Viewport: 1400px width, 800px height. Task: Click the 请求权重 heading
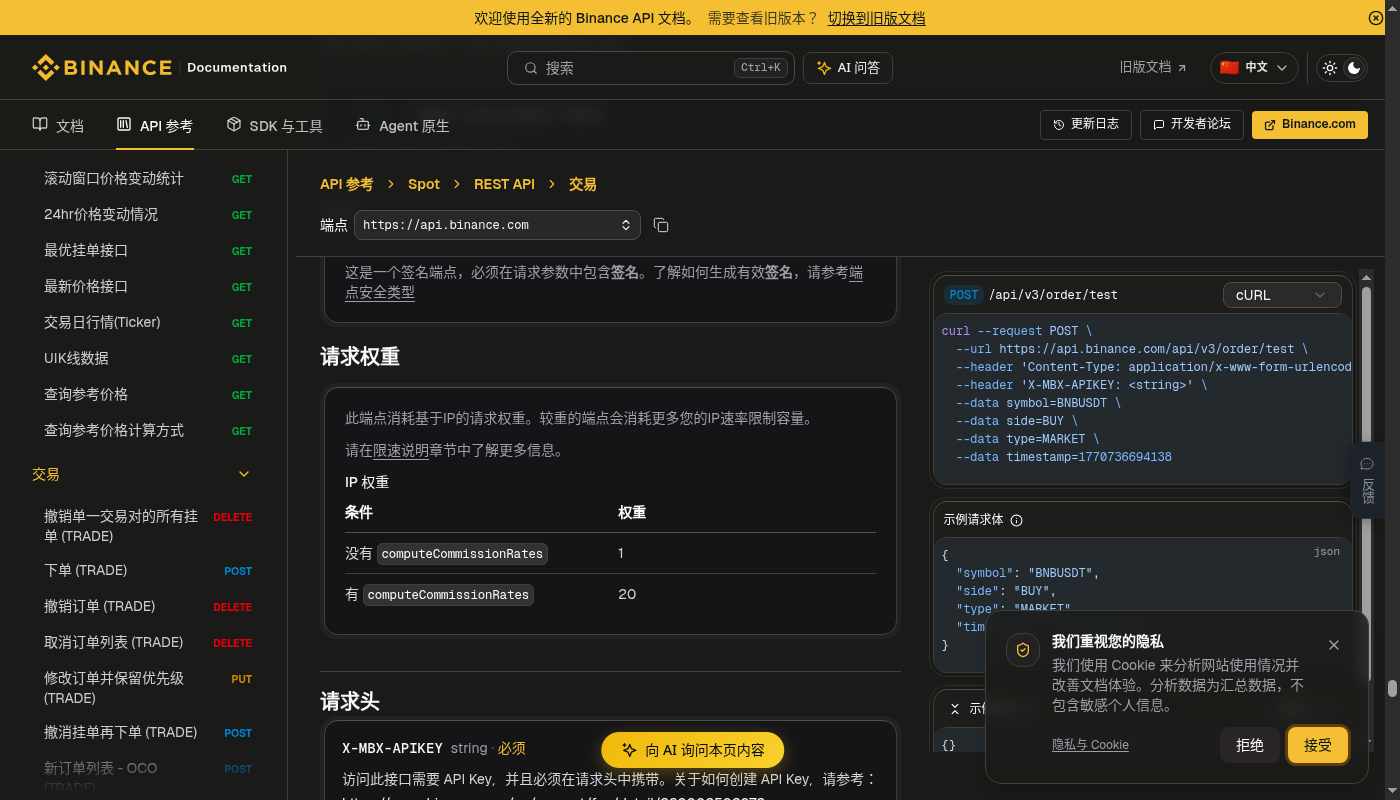point(360,357)
